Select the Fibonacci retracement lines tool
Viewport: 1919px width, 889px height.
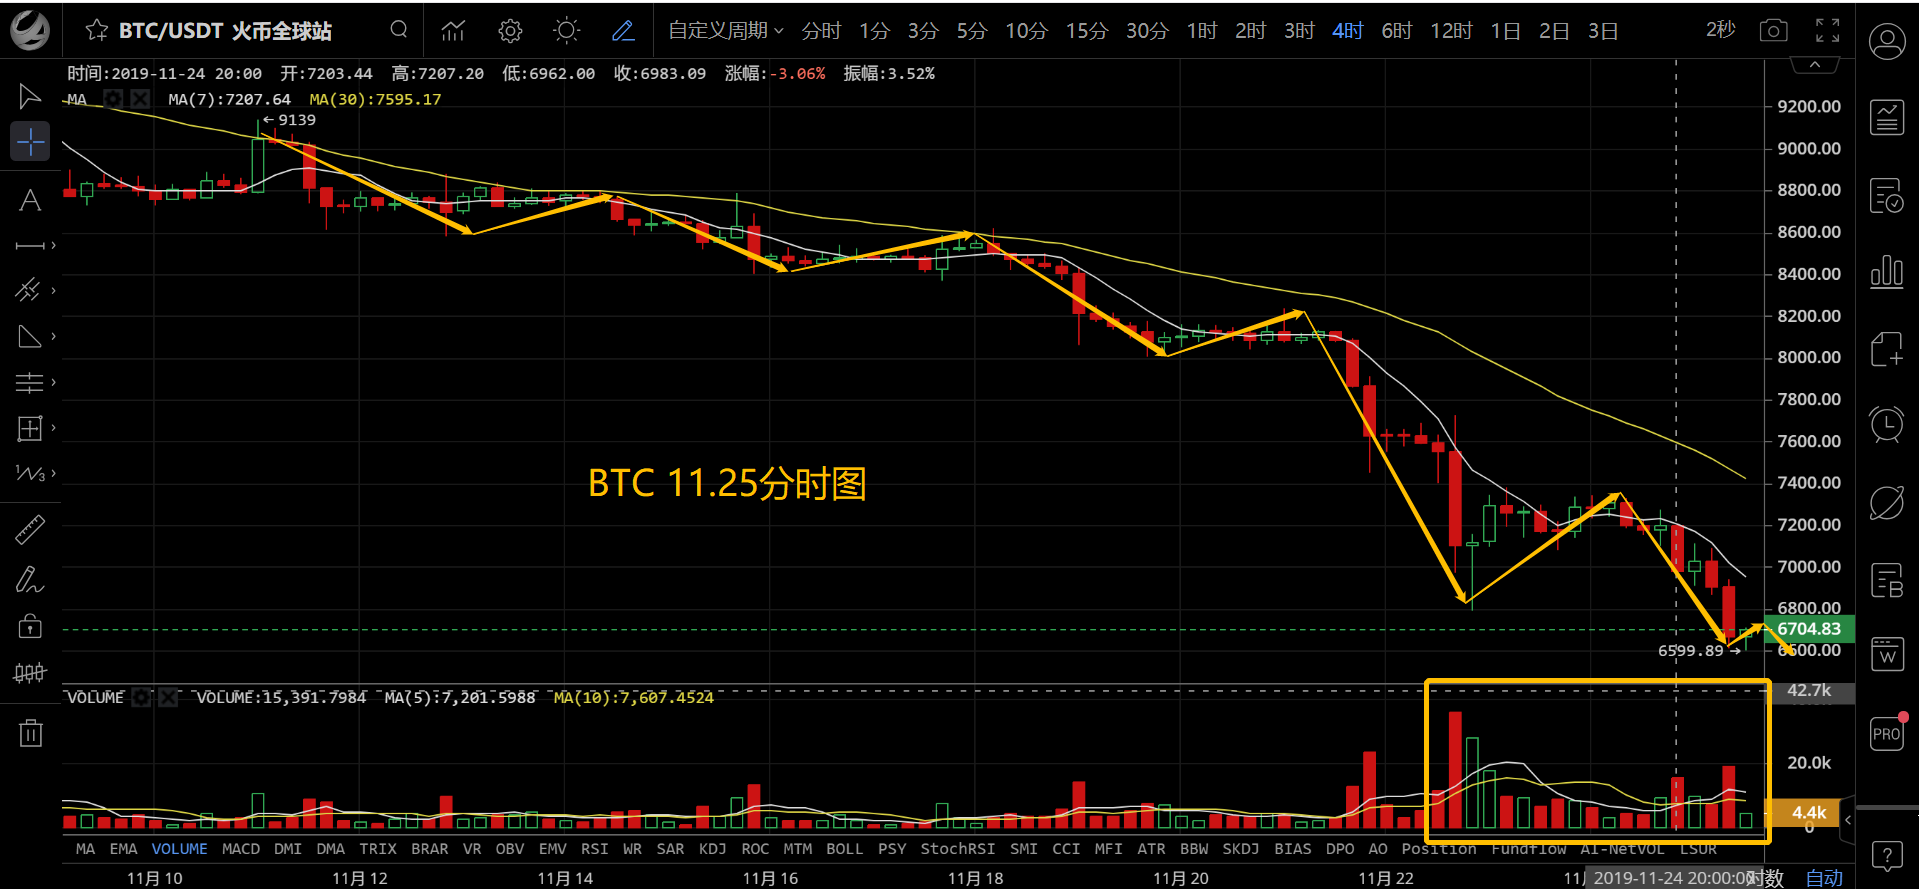click(30, 382)
